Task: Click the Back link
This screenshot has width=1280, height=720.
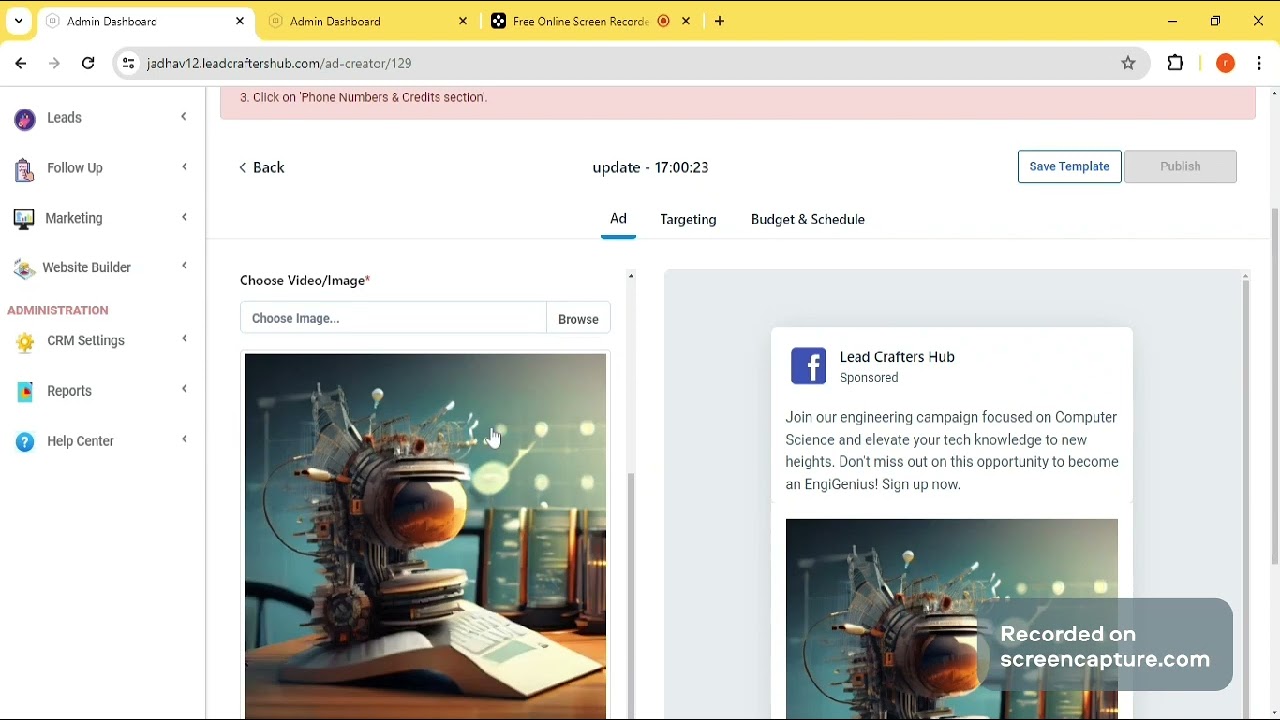Action: coord(262,168)
